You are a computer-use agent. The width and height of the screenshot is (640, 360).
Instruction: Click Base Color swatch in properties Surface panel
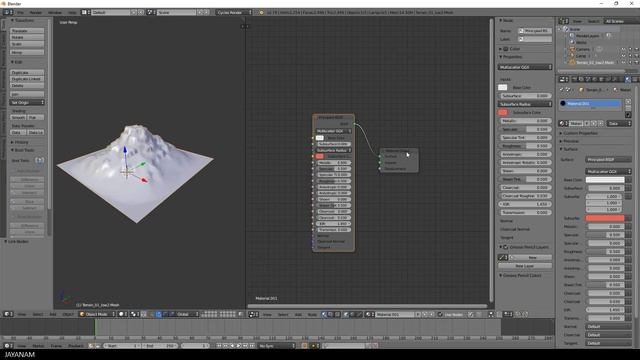[x=605, y=180]
